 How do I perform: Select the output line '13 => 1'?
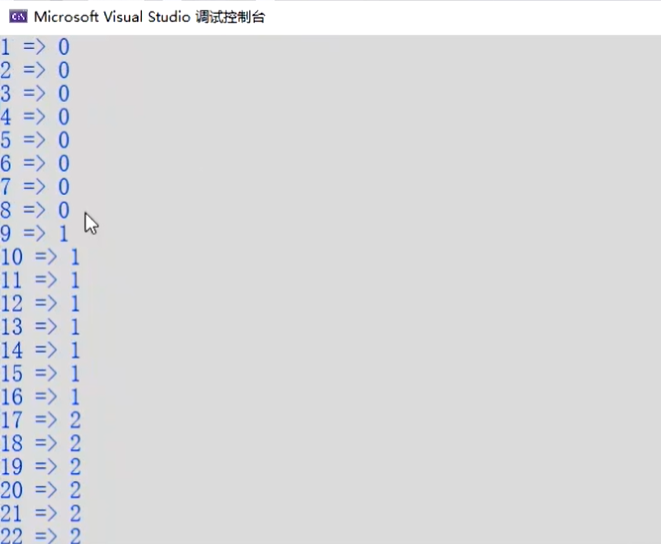point(40,327)
